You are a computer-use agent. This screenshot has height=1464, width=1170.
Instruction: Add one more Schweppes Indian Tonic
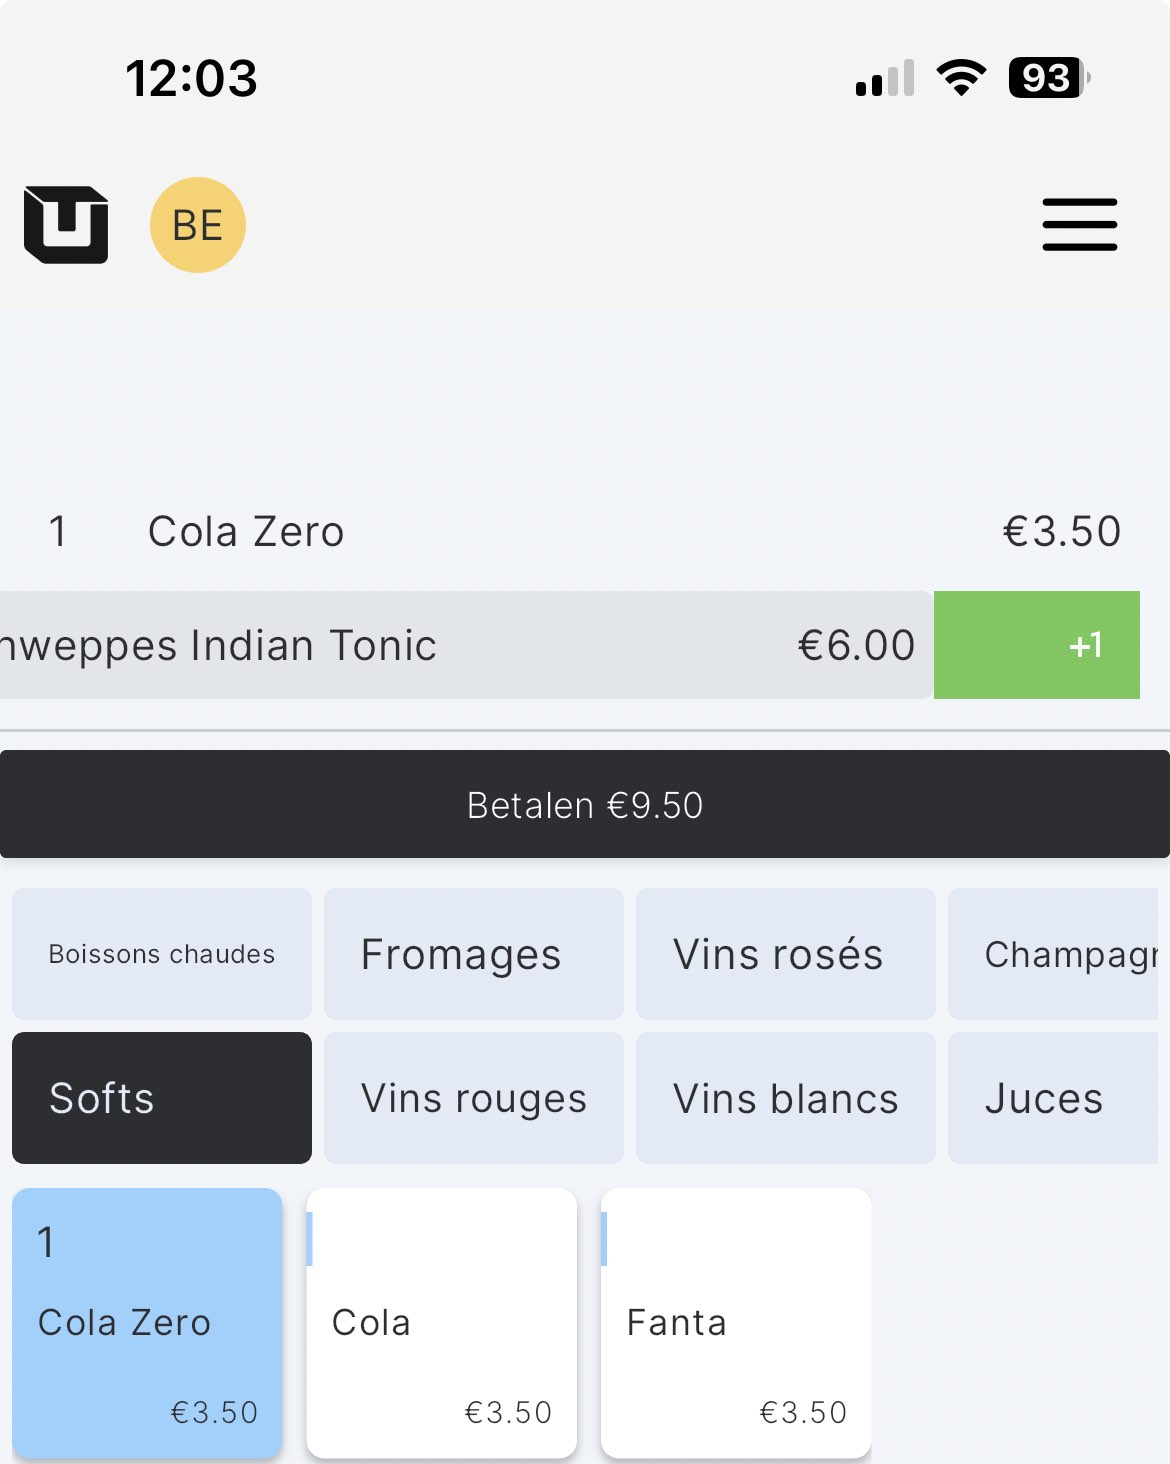click(1037, 645)
